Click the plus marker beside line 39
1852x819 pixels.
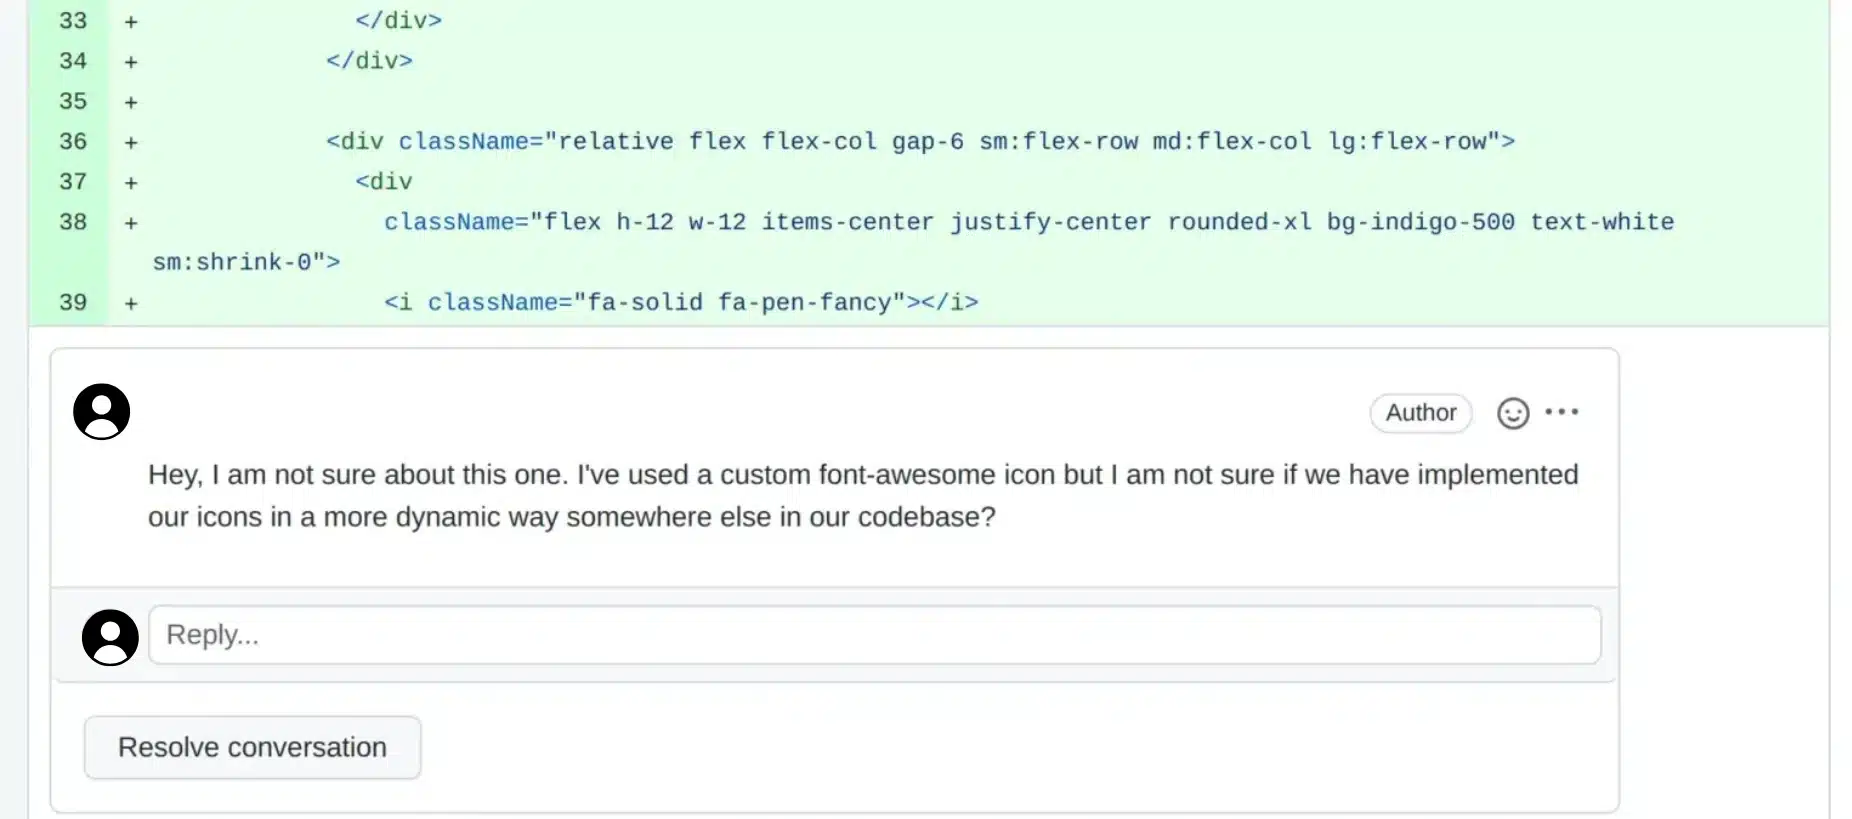click(x=130, y=302)
